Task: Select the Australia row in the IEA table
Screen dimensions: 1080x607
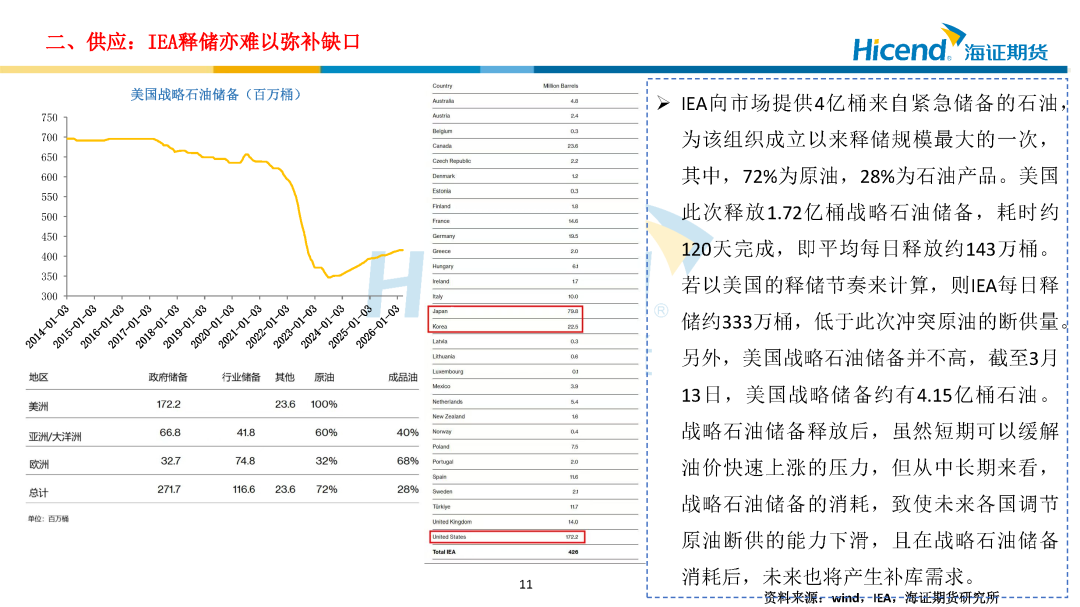Action: click(x=534, y=101)
